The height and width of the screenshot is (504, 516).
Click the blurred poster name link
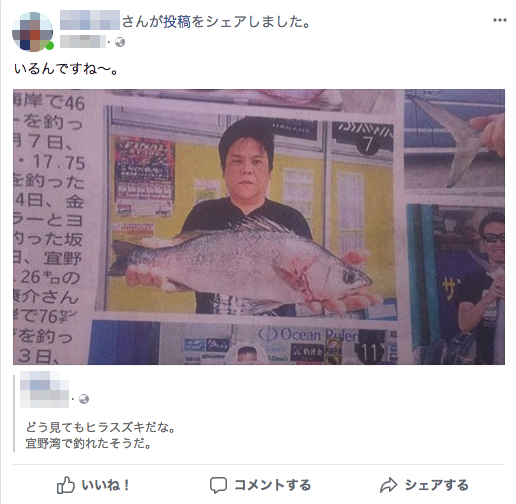coord(90,20)
